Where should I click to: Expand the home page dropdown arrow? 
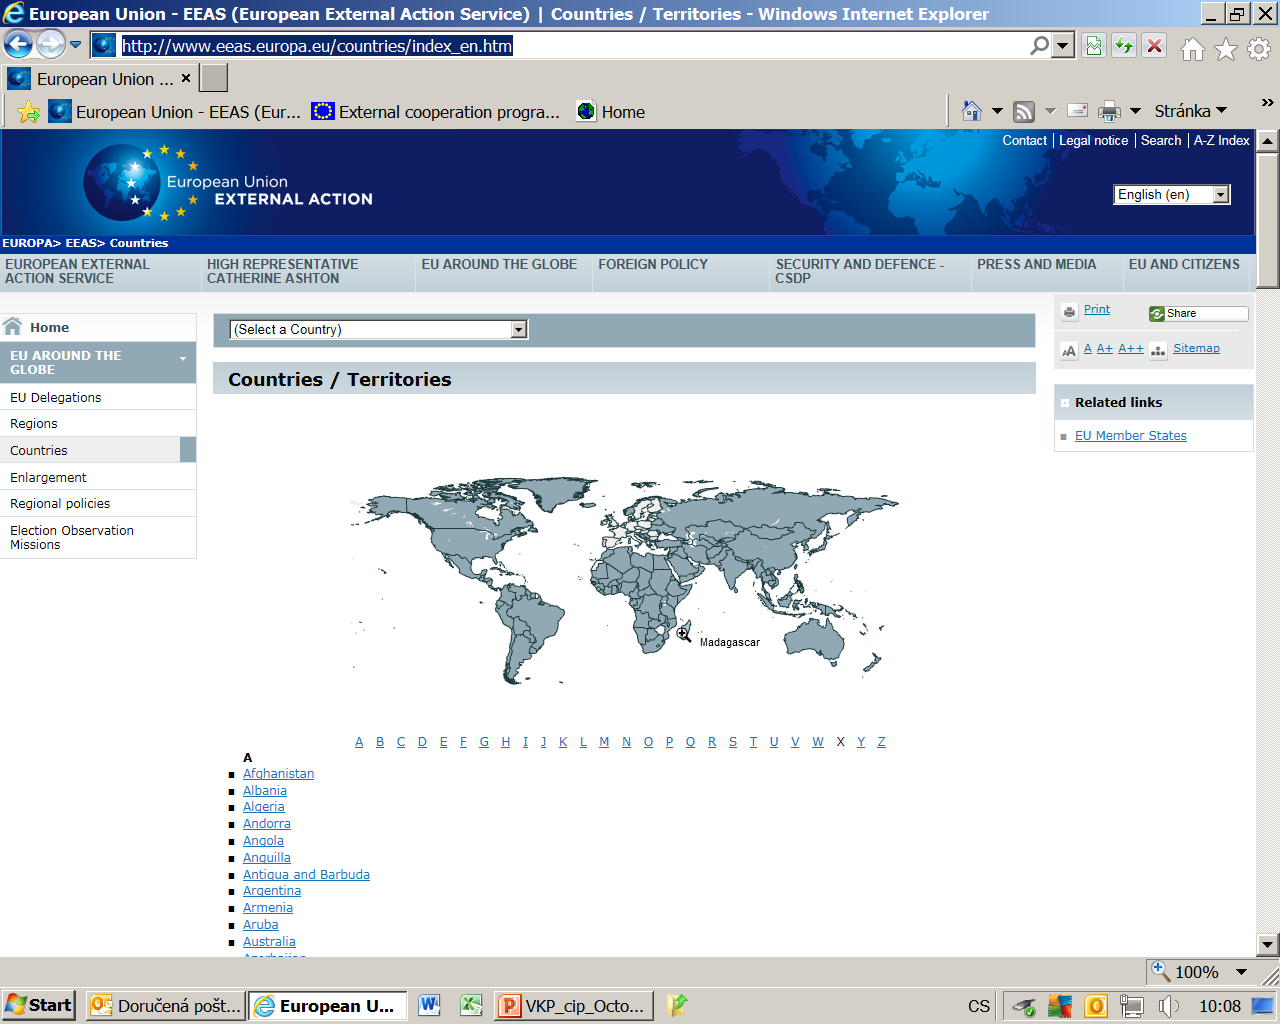click(x=997, y=111)
